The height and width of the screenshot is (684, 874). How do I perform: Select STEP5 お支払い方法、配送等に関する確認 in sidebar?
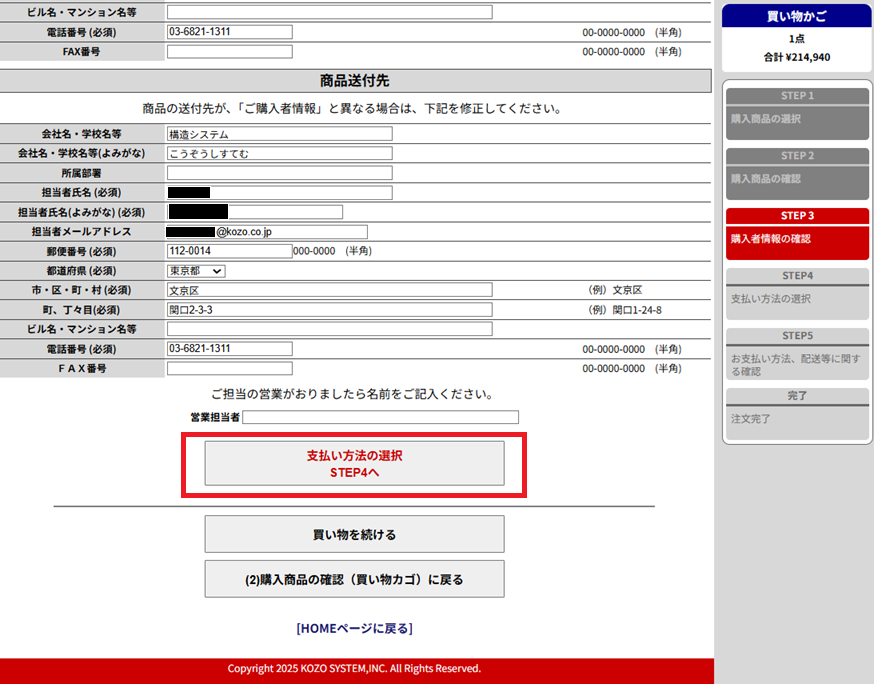[797, 357]
